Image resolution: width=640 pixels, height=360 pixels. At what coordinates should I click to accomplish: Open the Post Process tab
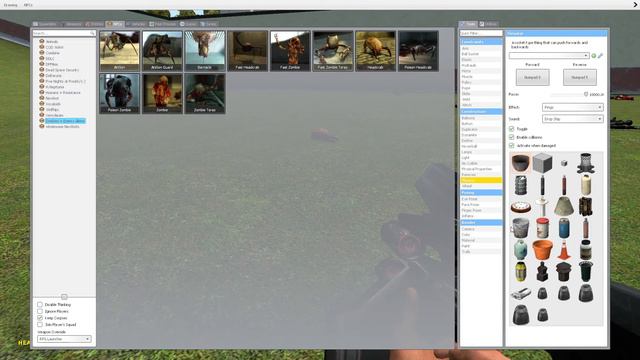tap(163, 24)
